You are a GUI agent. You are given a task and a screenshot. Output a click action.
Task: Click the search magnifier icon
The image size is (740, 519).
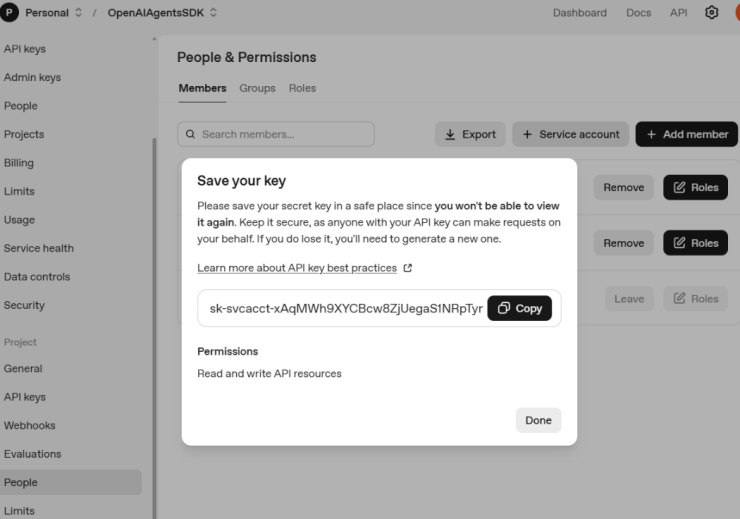[188, 134]
